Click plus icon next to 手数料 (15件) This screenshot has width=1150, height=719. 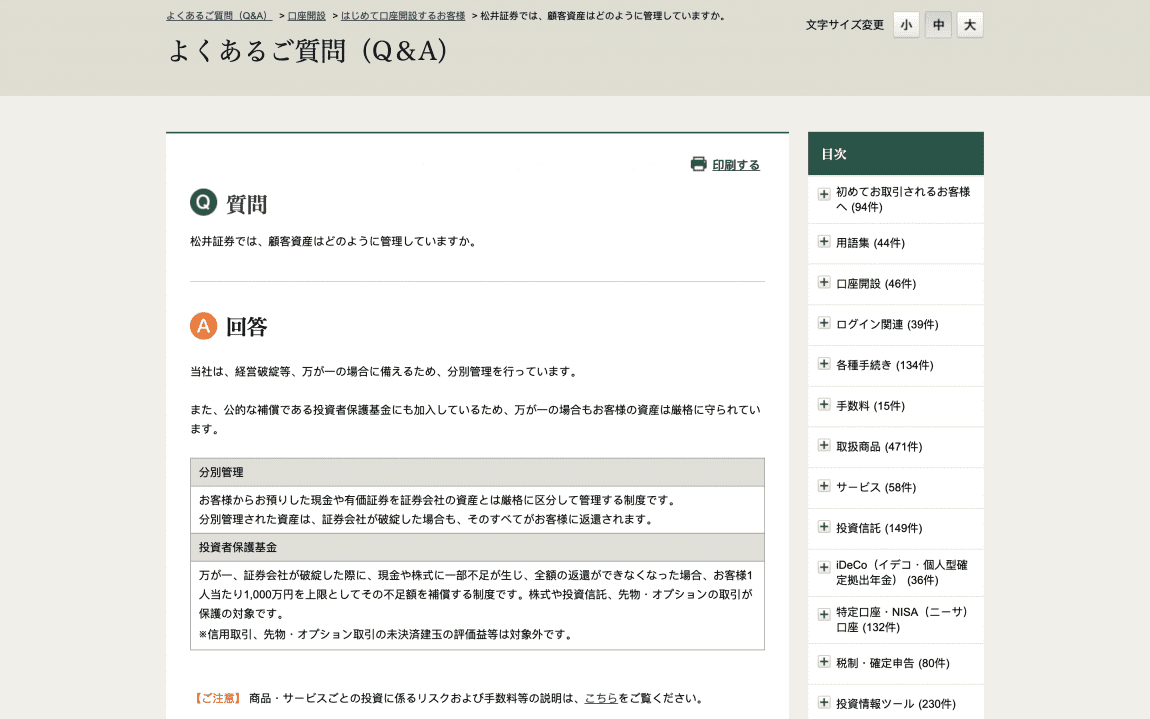point(824,405)
